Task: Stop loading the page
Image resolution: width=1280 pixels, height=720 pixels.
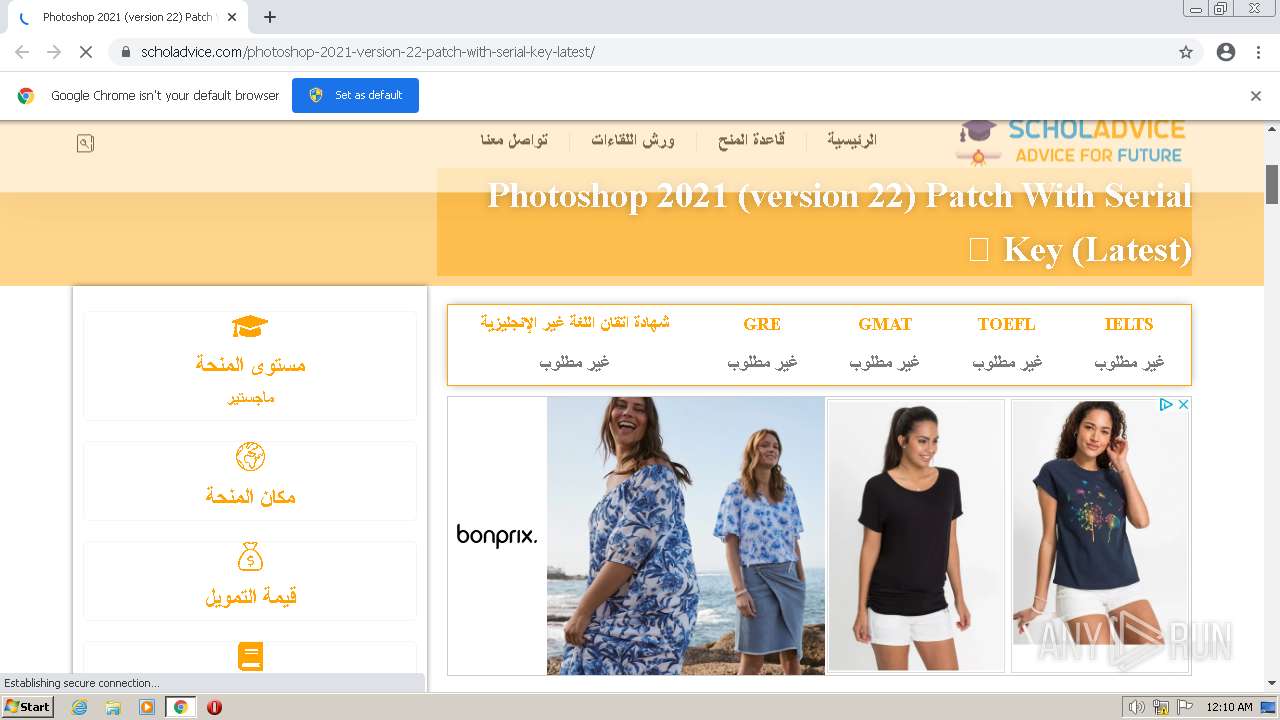Action: click(86, 52)
